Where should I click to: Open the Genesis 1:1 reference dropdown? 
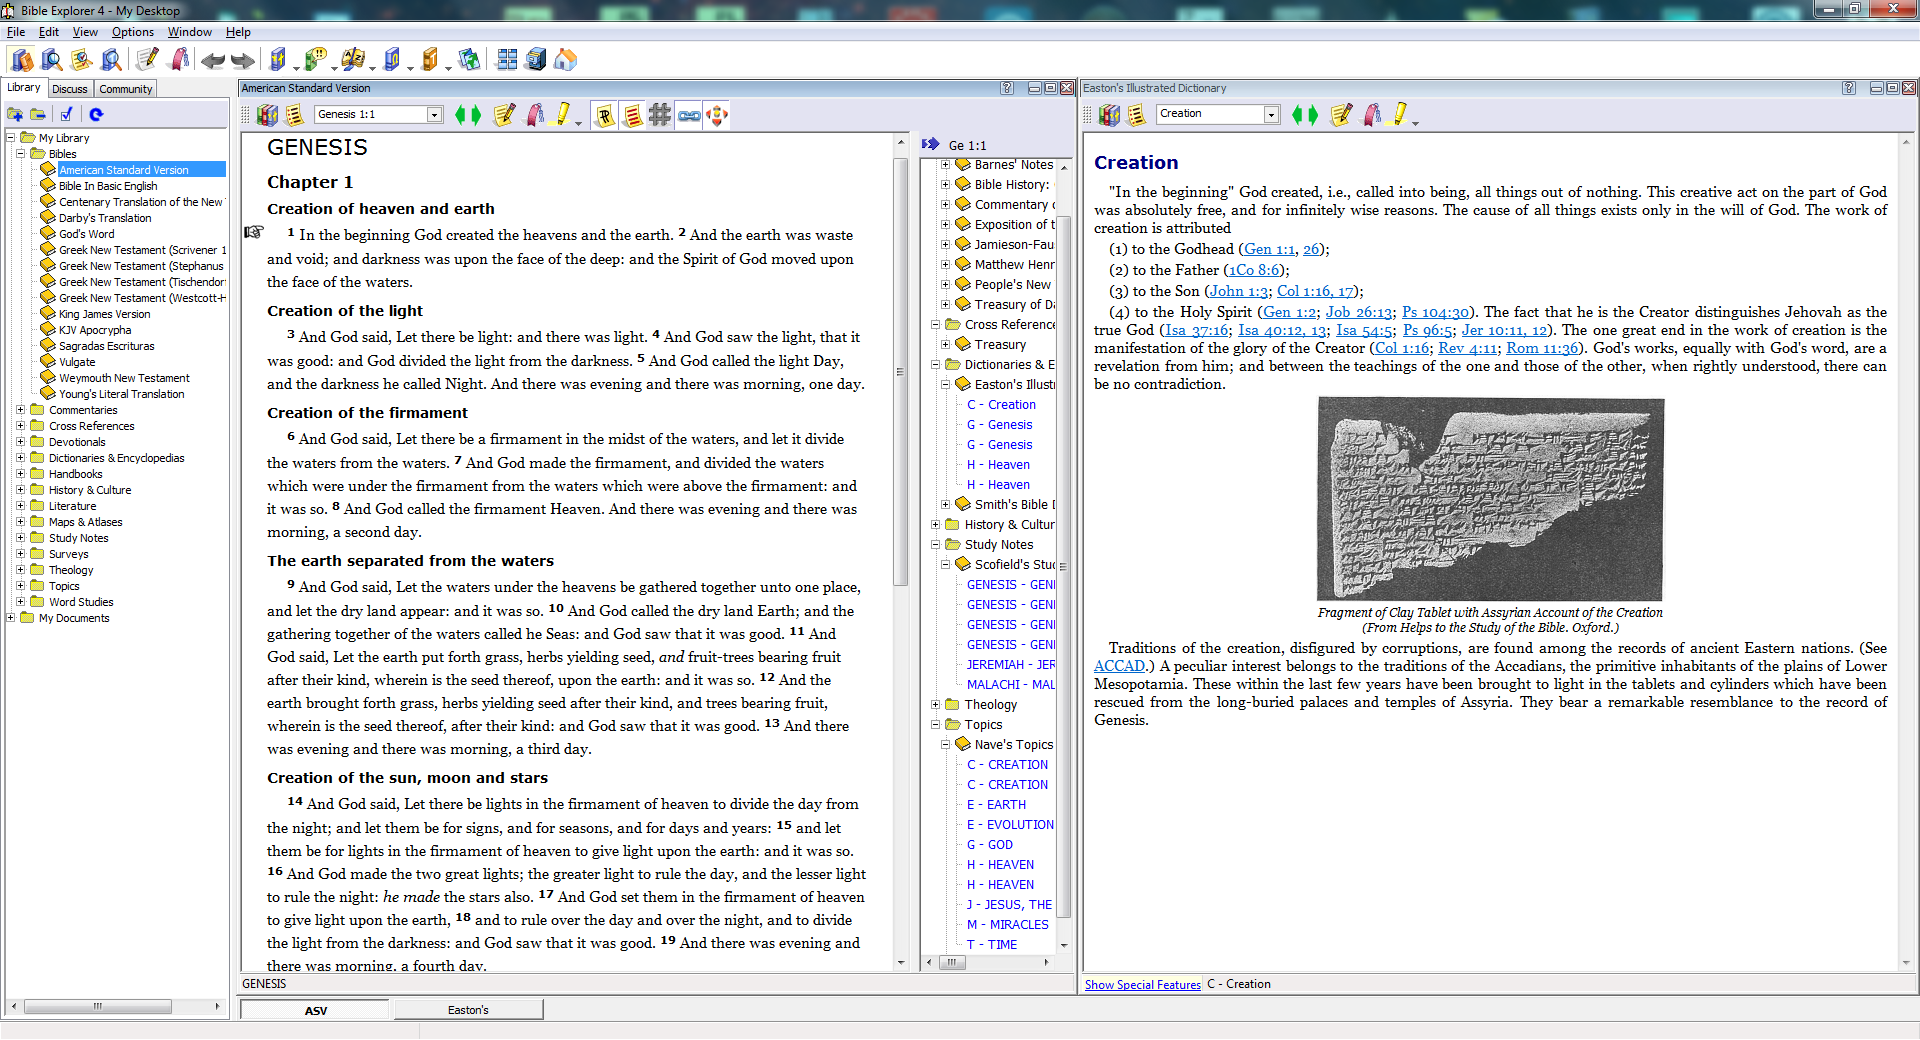pyautogui.click(x=434, y=115)
